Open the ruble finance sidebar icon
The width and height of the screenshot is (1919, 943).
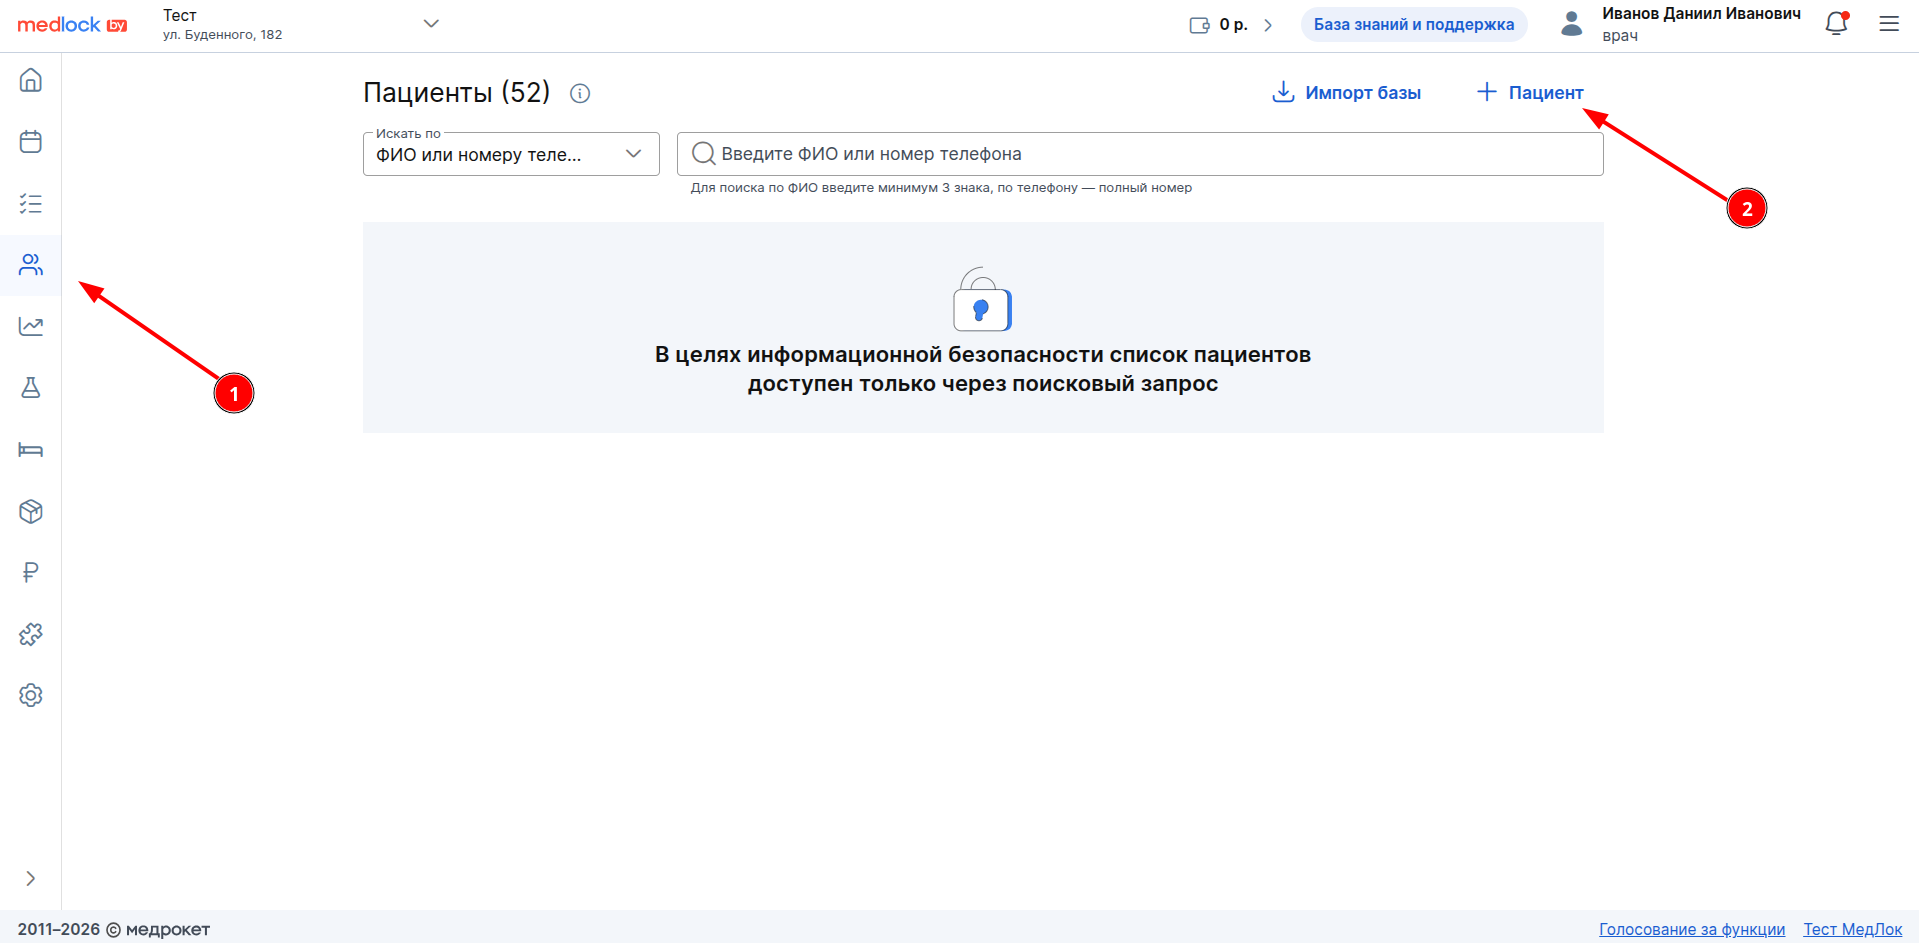pyautogui.click(x=31, y=572)
